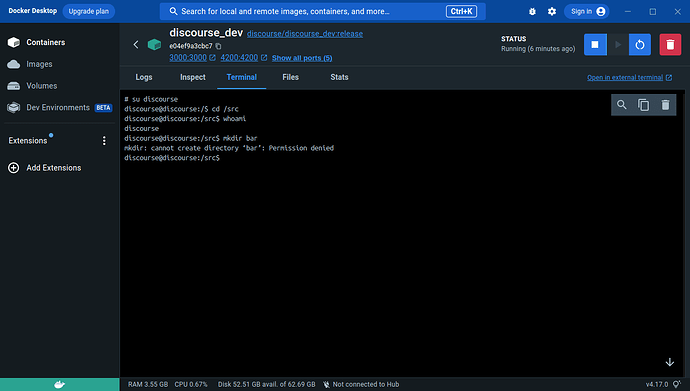This screenshot has width=690, height=391.
Task: Search the terminal with the magnifier icon
Action: (622, 105)
